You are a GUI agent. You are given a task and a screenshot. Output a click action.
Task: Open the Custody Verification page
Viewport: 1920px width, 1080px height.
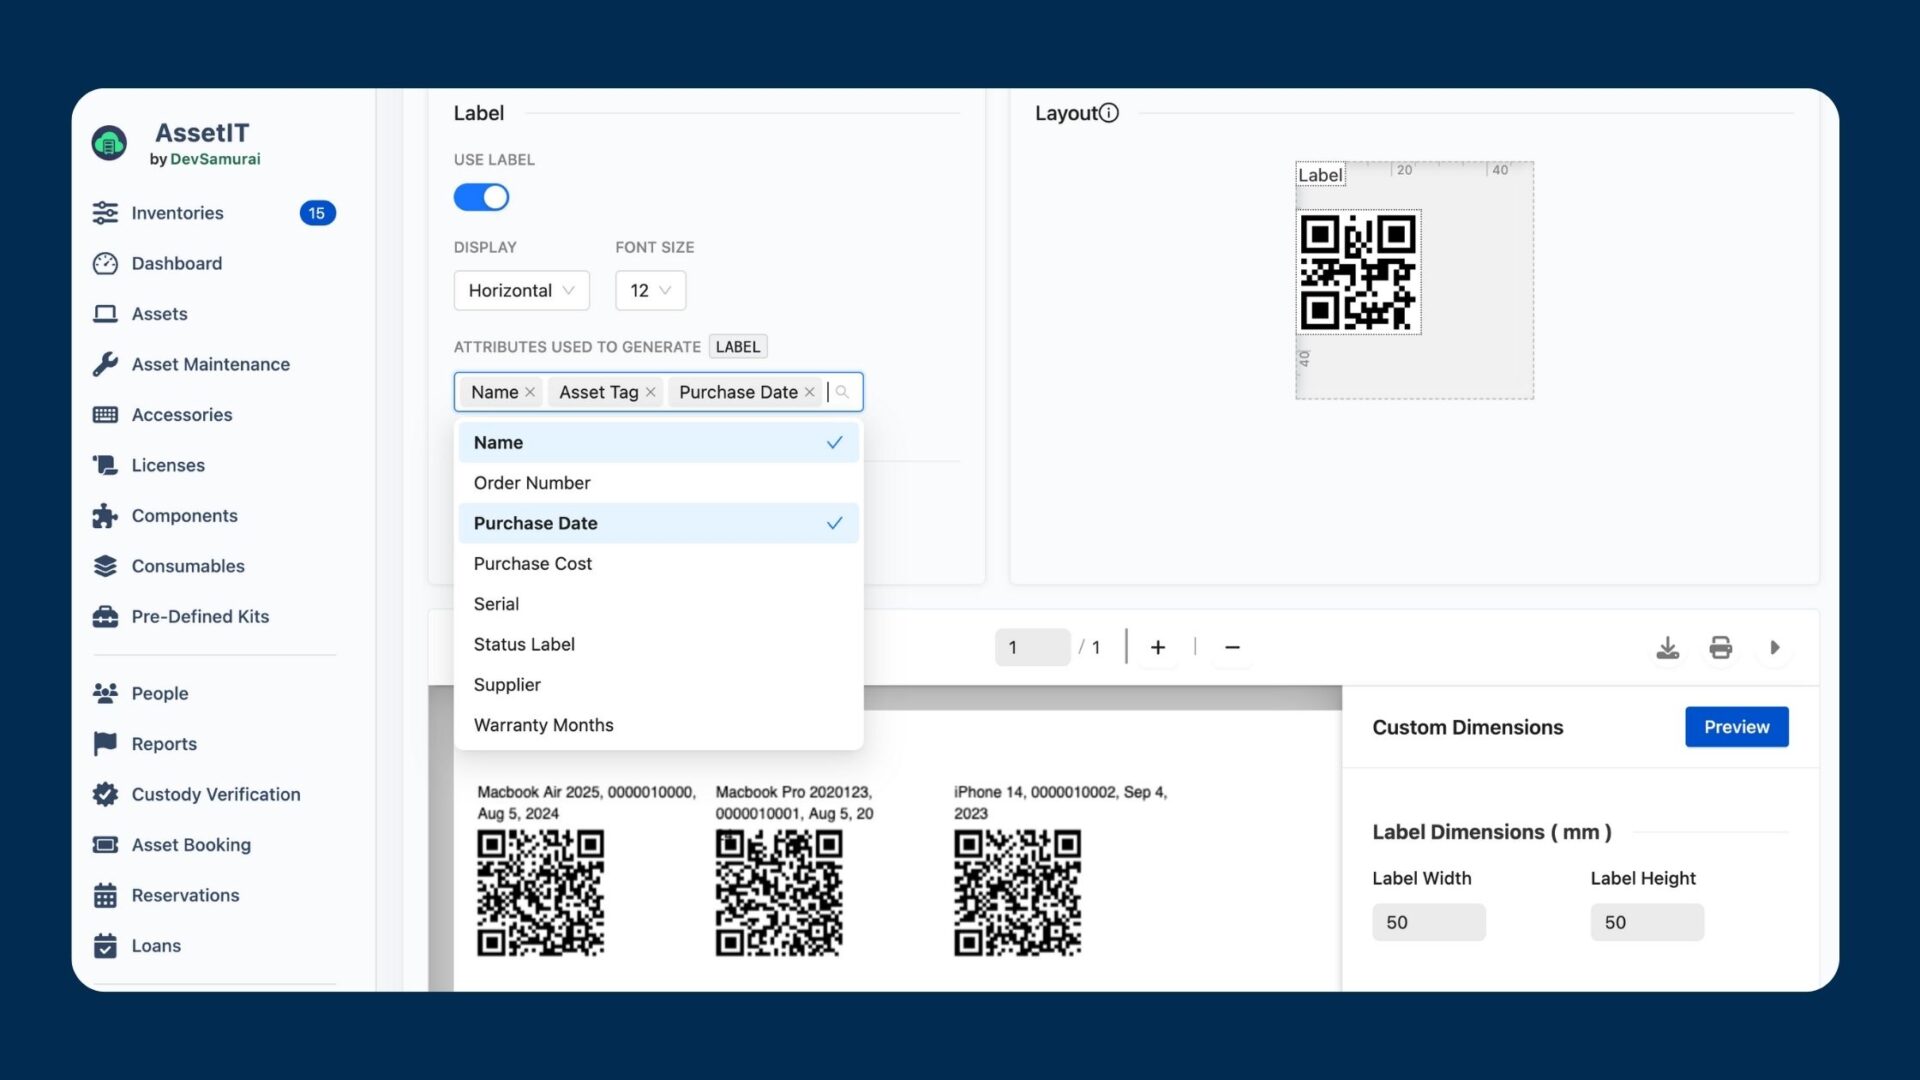coord(216,794)
